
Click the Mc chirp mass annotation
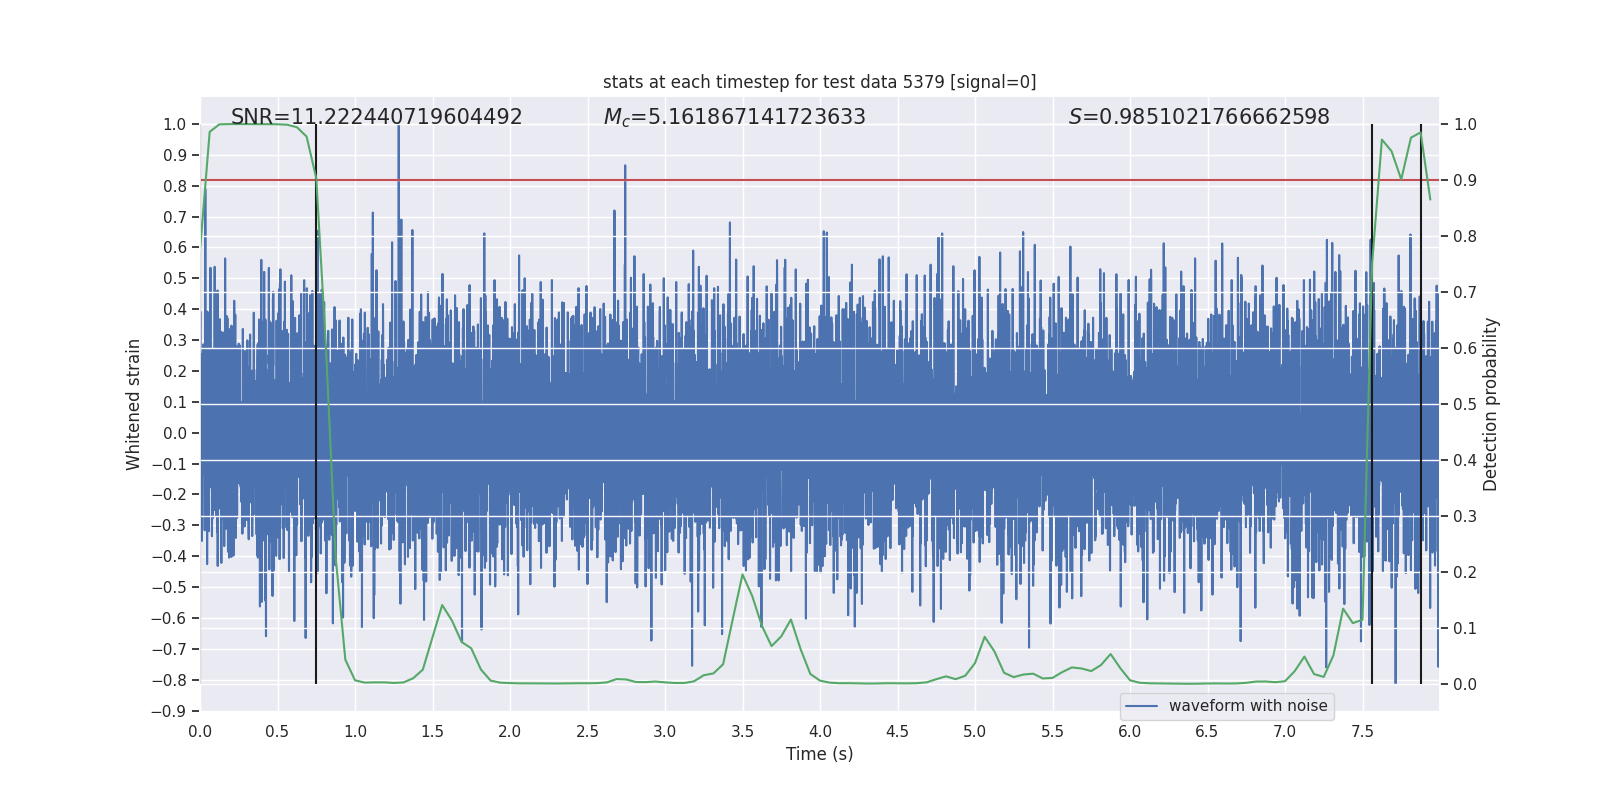[x=734, y=117]
